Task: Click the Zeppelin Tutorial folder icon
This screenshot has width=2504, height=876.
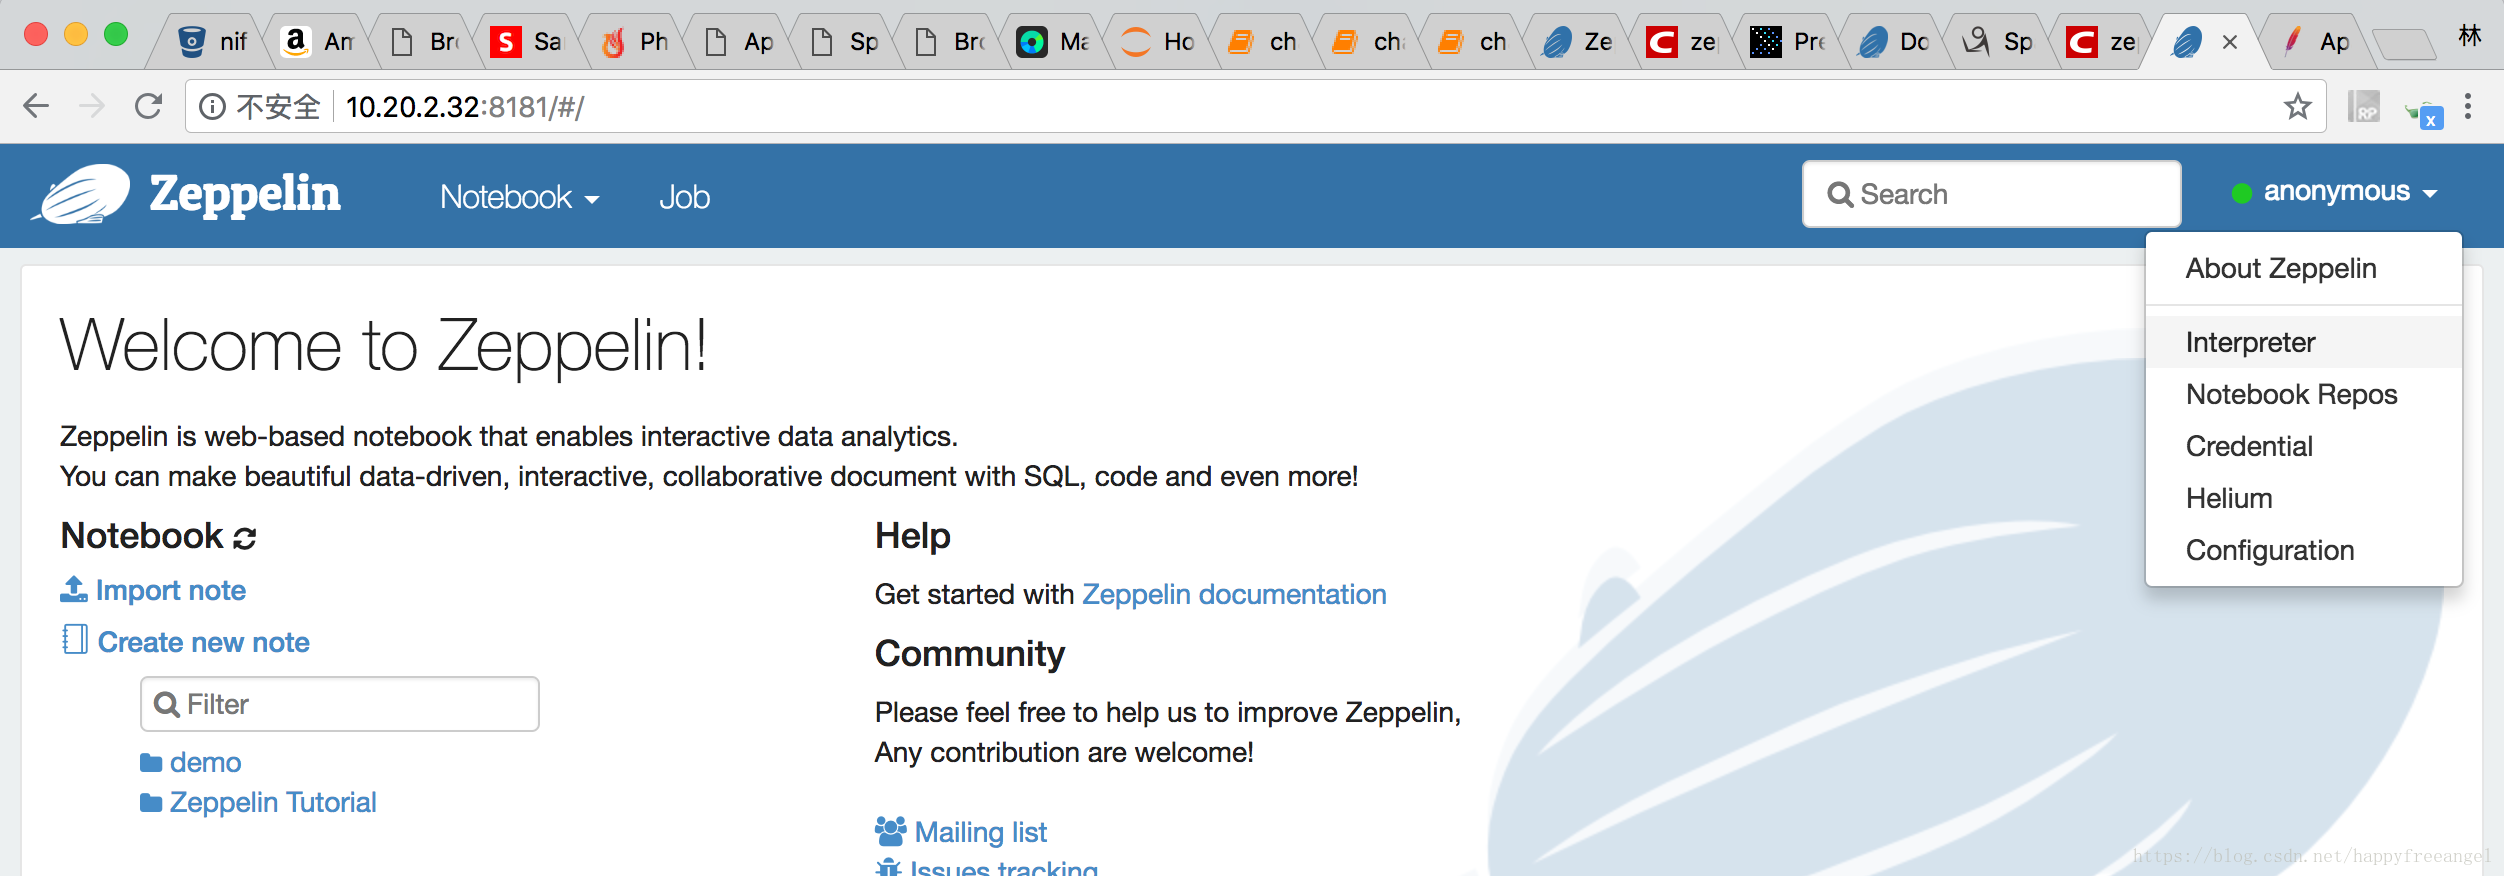Action: tap(151, 803)
